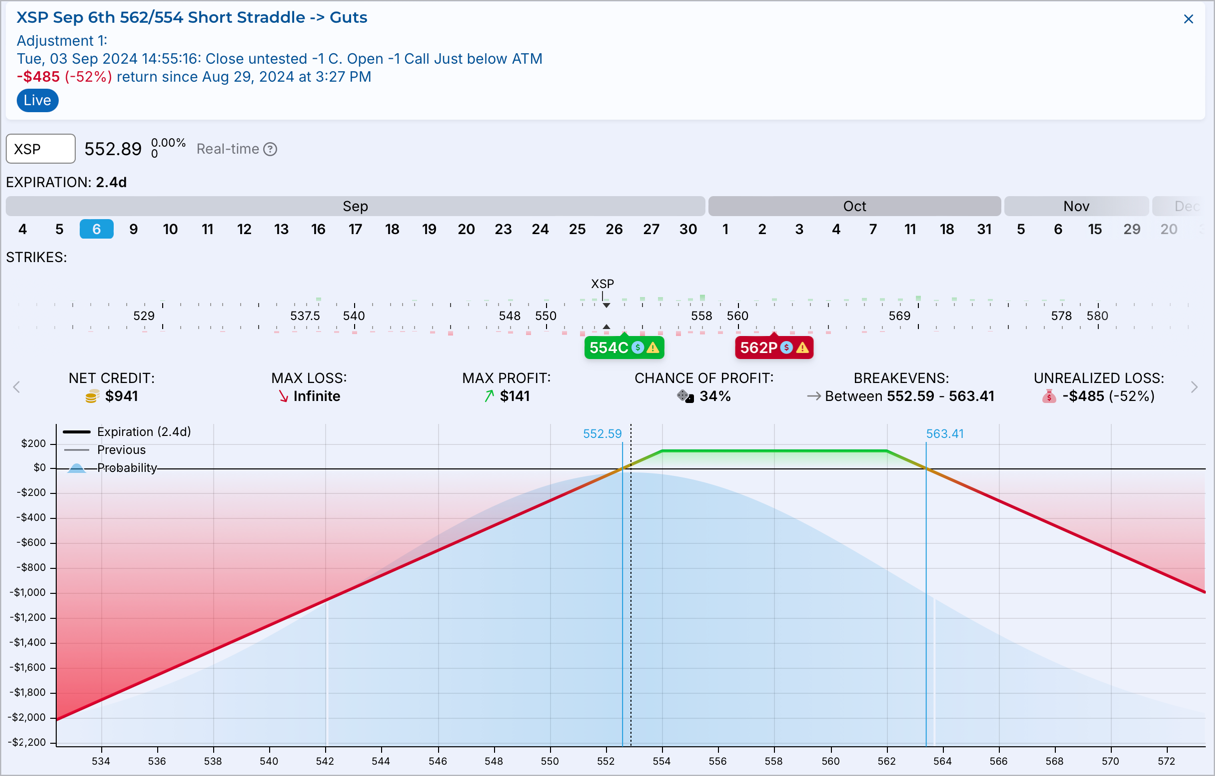Click the dice icon for Chance of Profit
1215x776 pixels.
[685, 397]
